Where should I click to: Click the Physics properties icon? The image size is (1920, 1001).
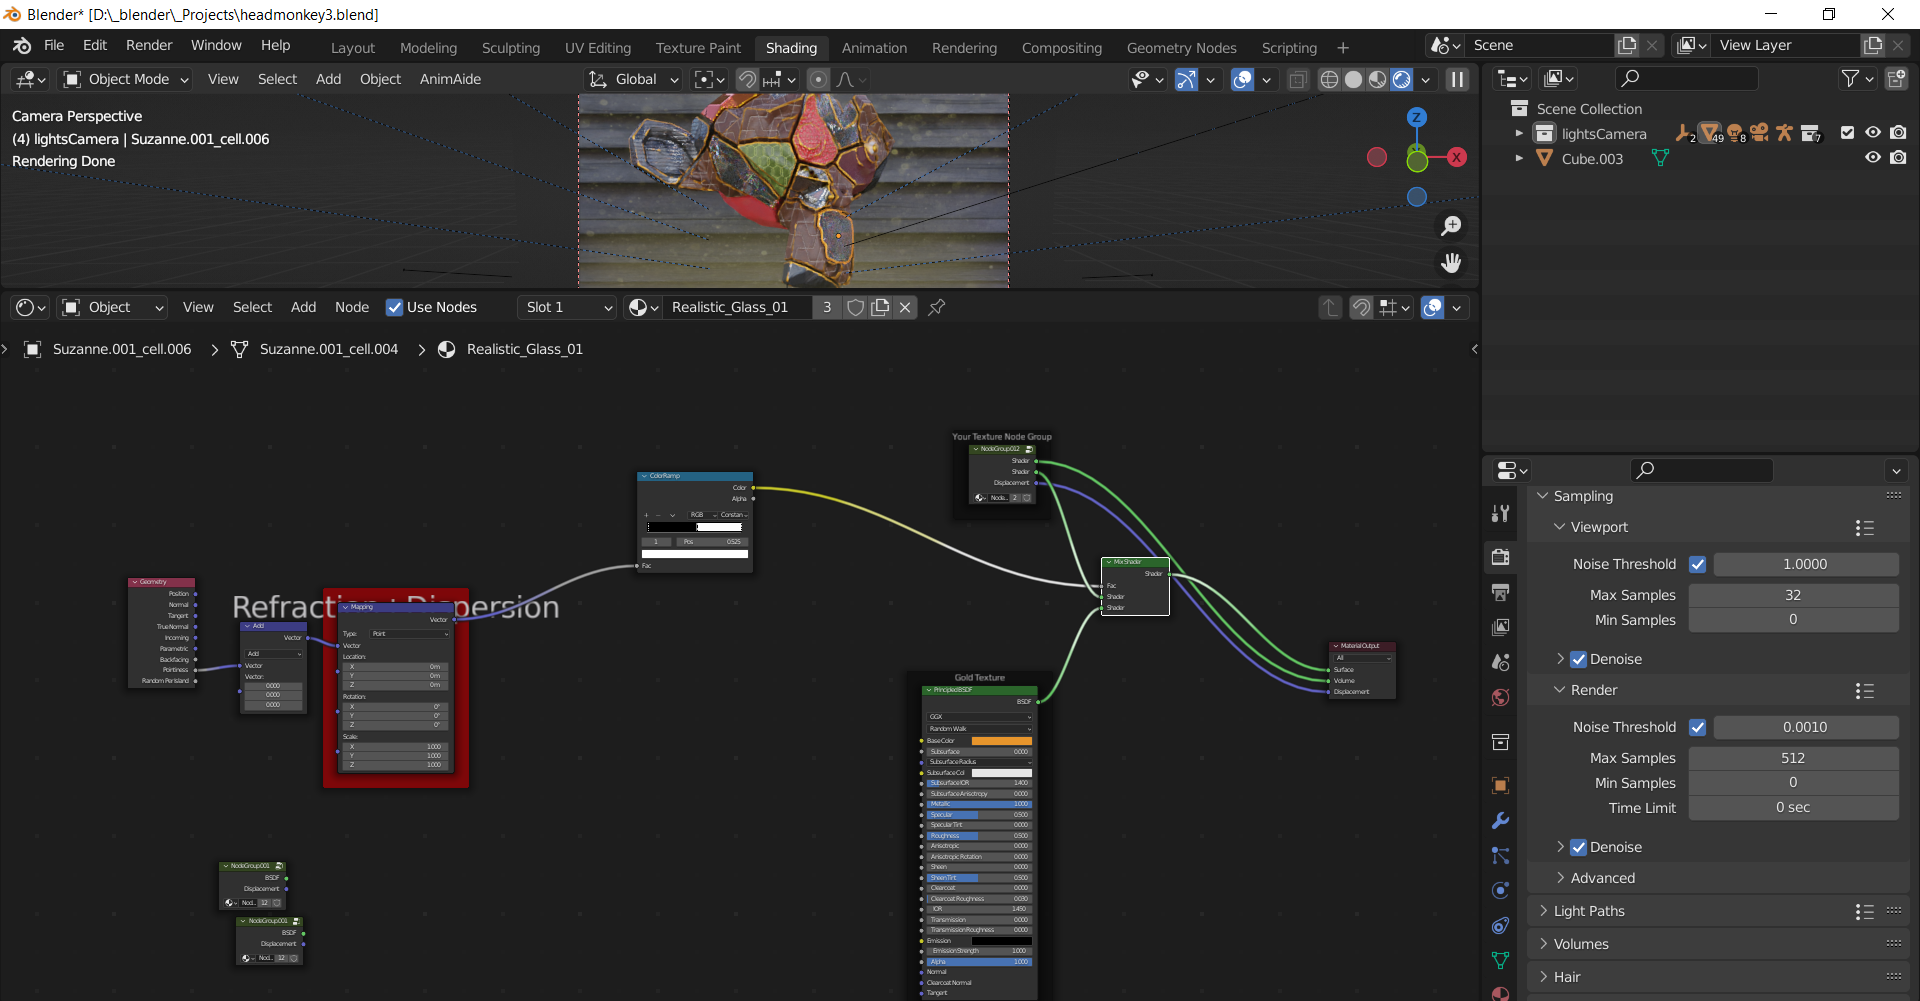tap(1501, 890)
